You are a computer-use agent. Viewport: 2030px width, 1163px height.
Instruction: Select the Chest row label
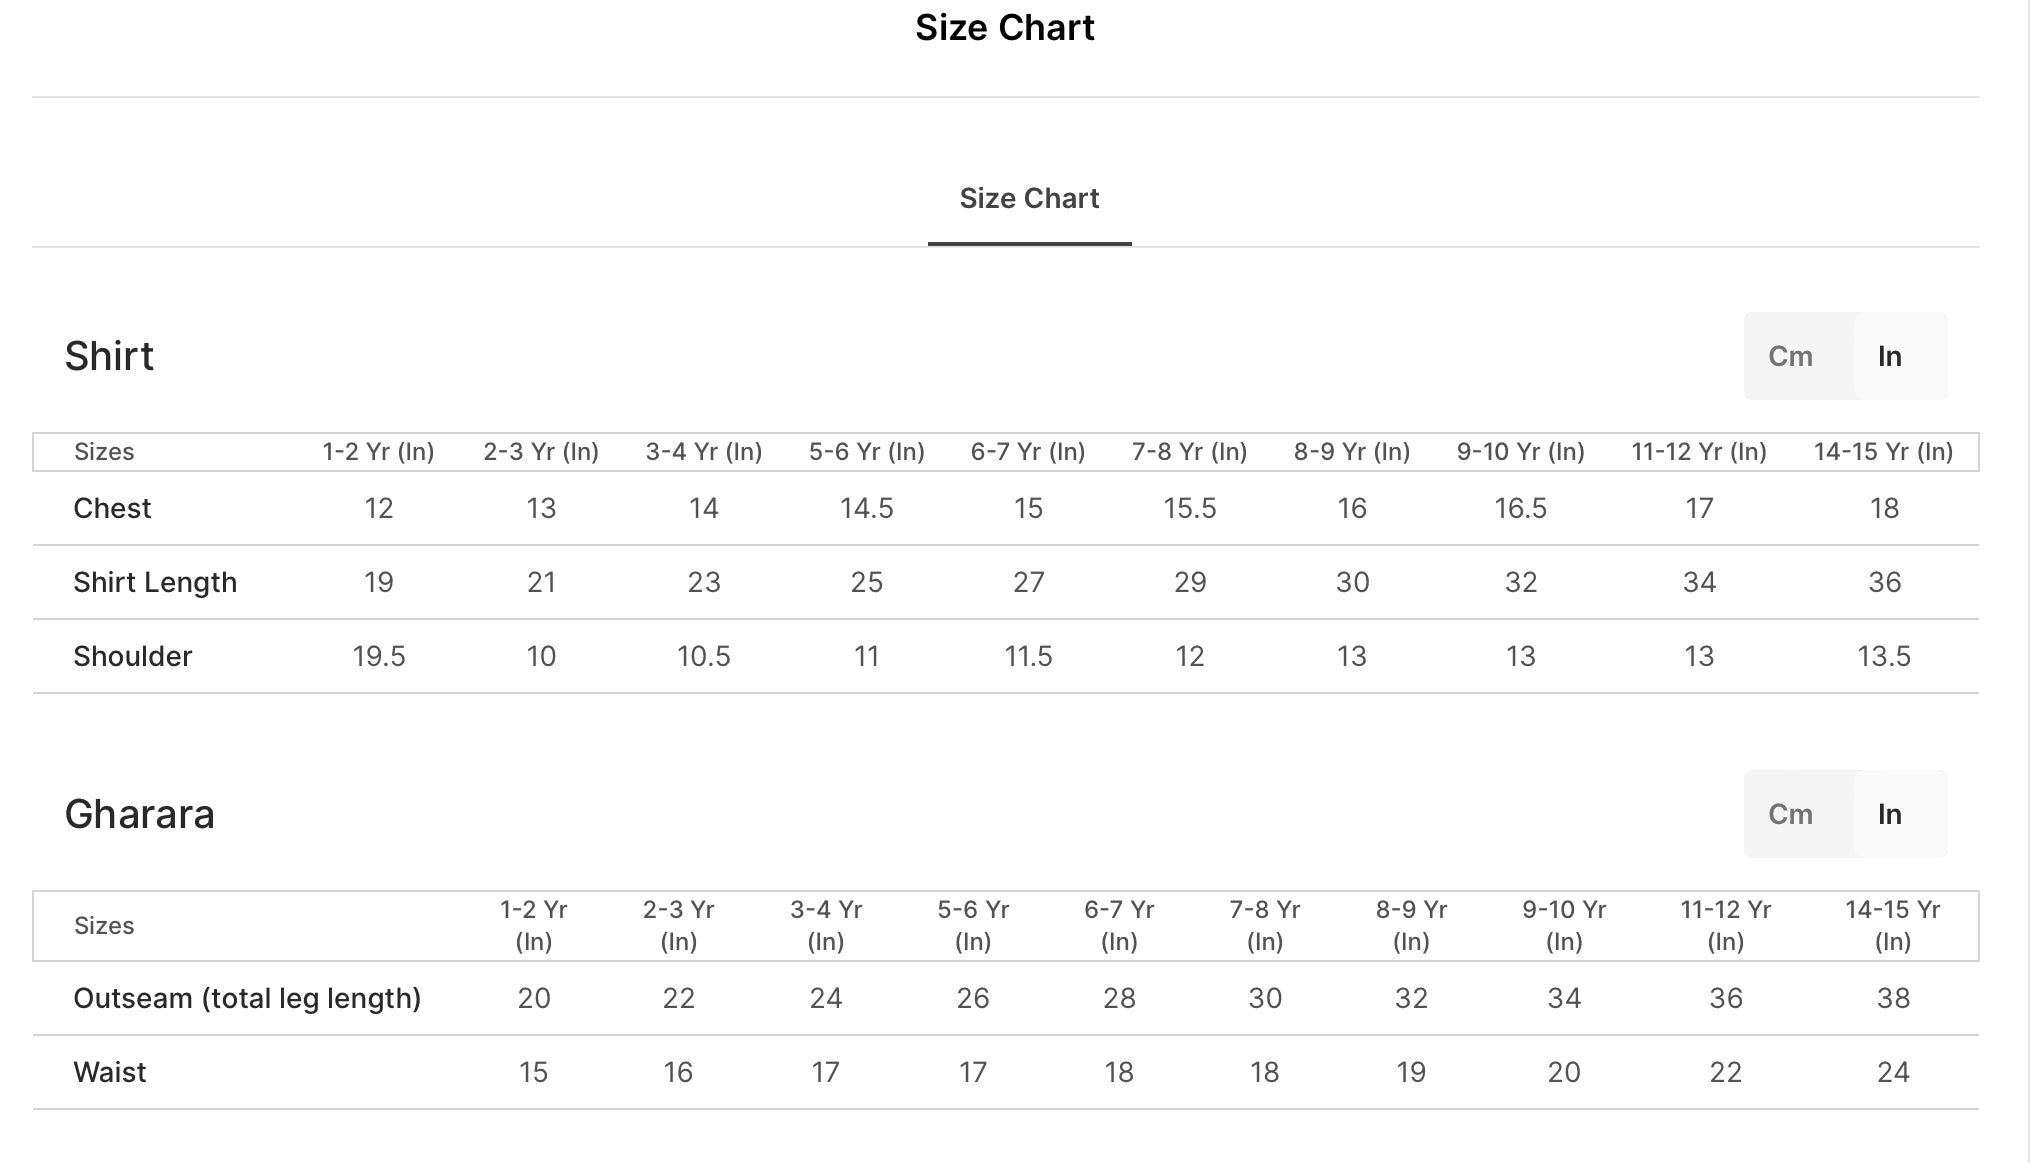112,508
